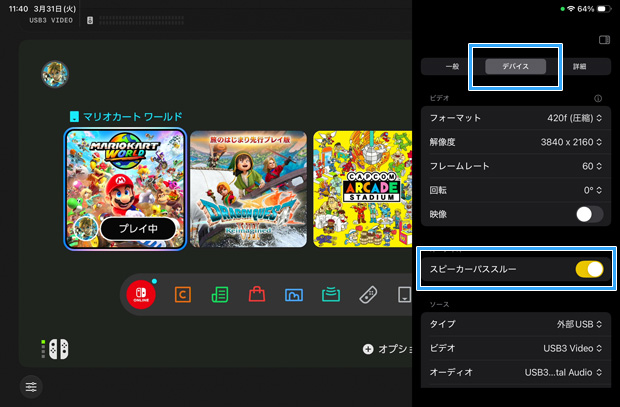Open the green News icon
Image resolution: width=620 pixels, height=407 pixels.
click(220, 295)
